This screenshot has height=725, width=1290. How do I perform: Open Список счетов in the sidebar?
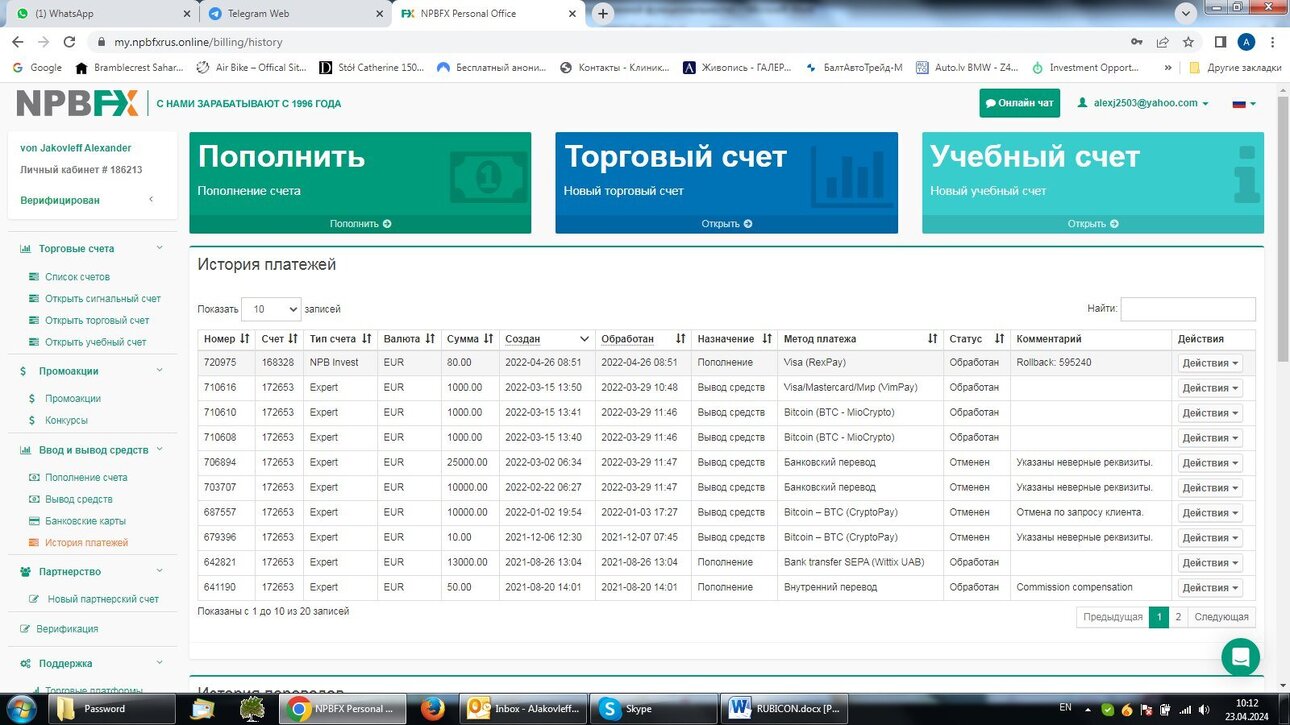point(77,277)
